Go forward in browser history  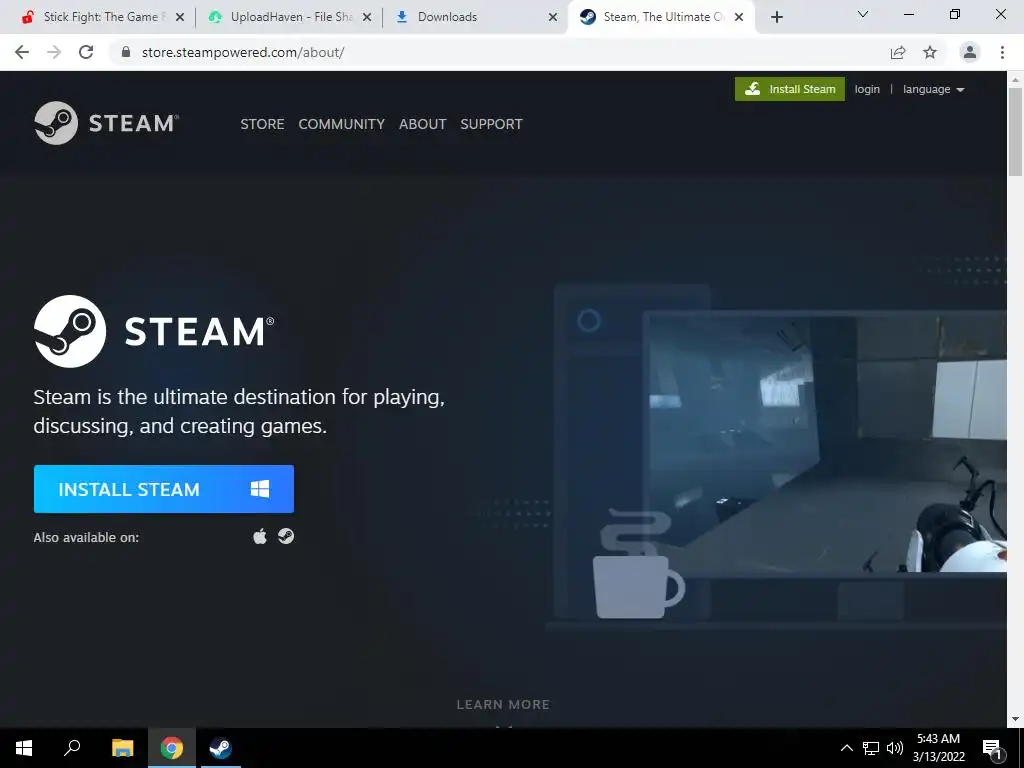54,52
